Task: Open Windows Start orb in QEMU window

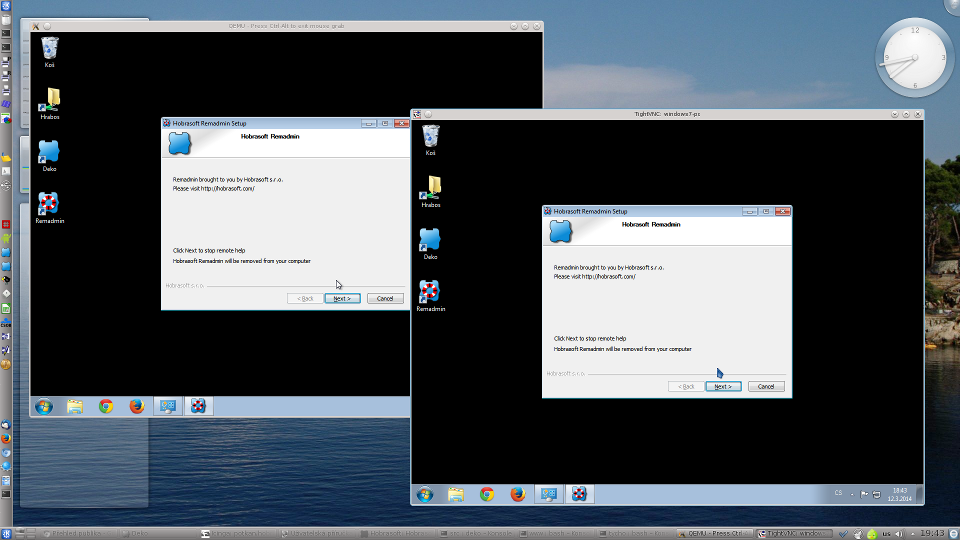Action: (x=44, y=407)
